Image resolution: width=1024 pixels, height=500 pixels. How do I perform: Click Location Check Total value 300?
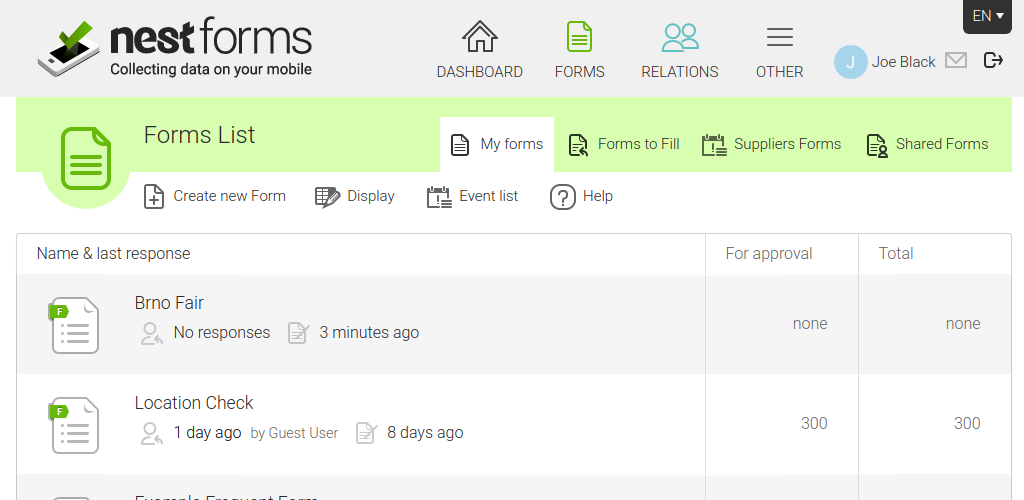[967, 424]
